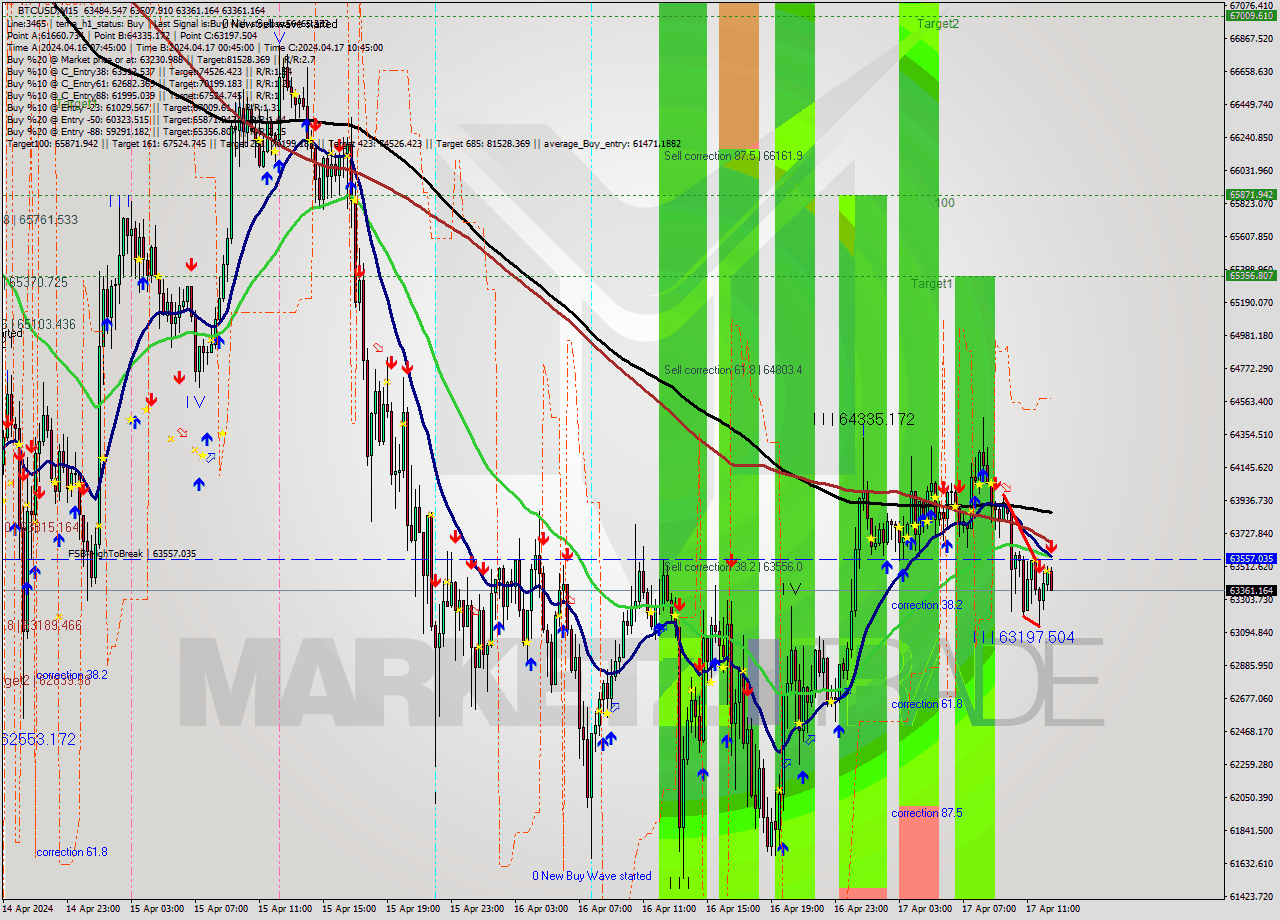
Task: Click the '16 Apr 03:00' time label
Action: pyautogui.click(x=542, y=909)
